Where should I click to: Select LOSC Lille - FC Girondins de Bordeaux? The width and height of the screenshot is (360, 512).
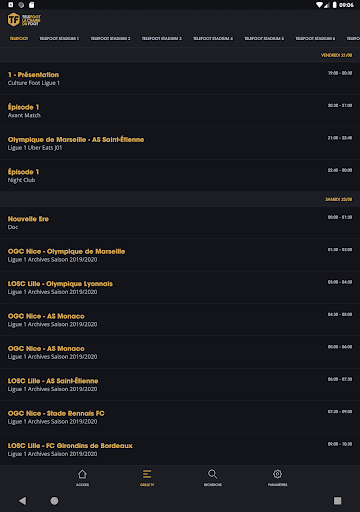point(180,449)
